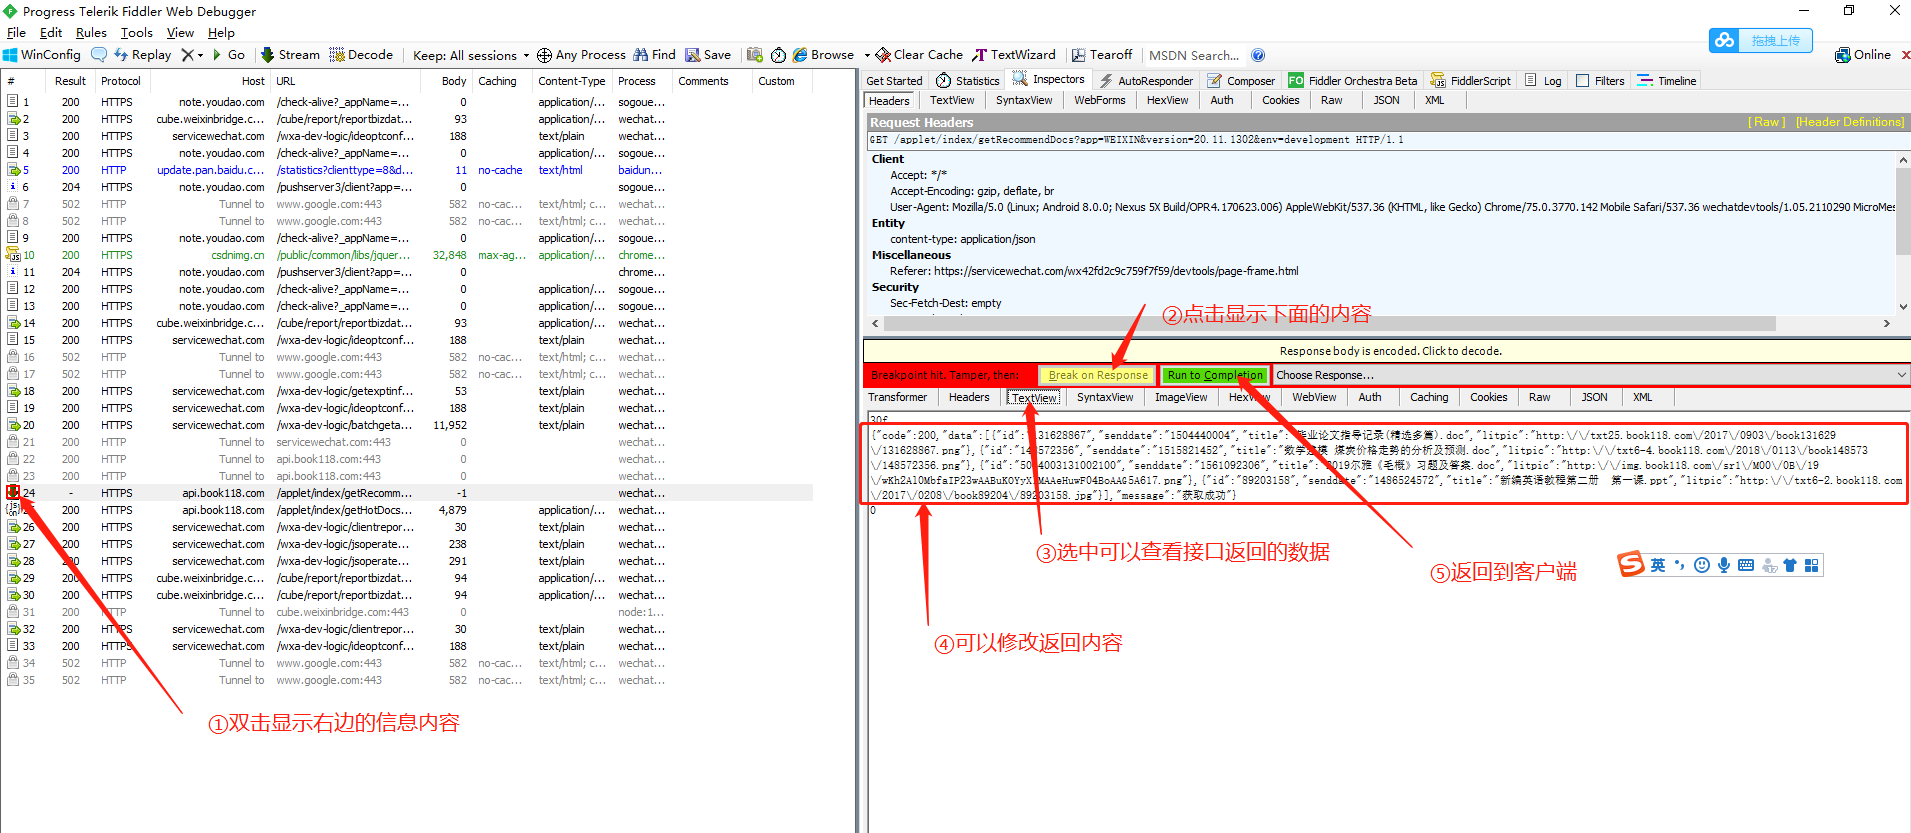
Task: Toggle Stream mode in the toolbar
Action: tap(290, 55)
